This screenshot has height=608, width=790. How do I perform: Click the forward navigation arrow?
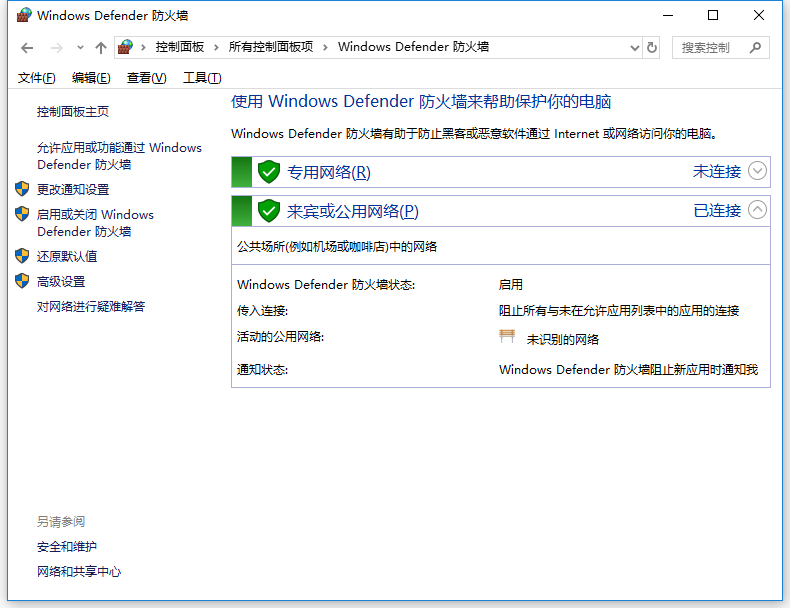coord(57,48)
